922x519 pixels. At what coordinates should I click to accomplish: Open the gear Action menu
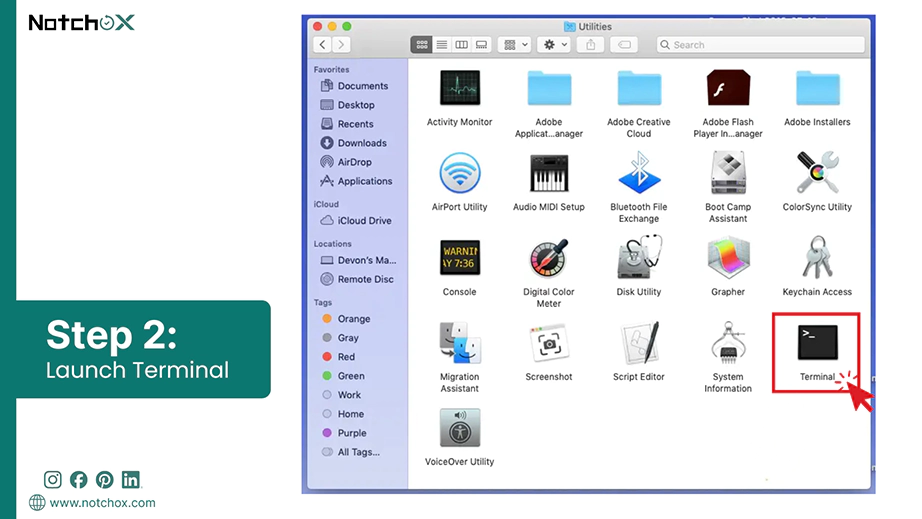(554, 45)
